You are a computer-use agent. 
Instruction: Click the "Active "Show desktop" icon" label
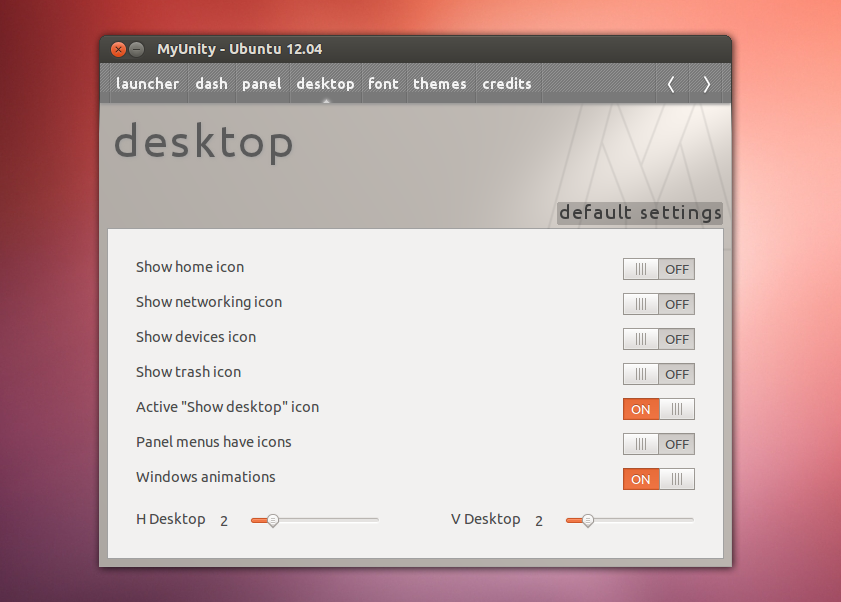pyautogui.click(x=227, y=407)
